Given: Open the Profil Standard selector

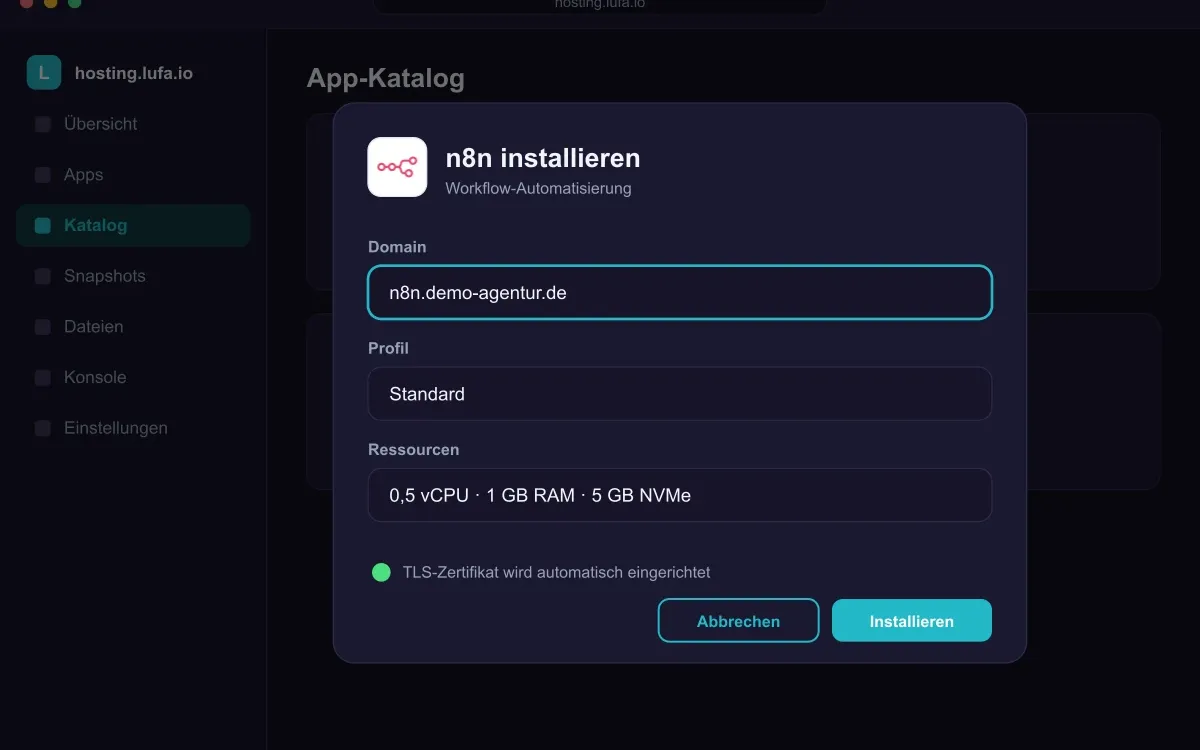Looking at the screenshot, I should pos(680,394).
